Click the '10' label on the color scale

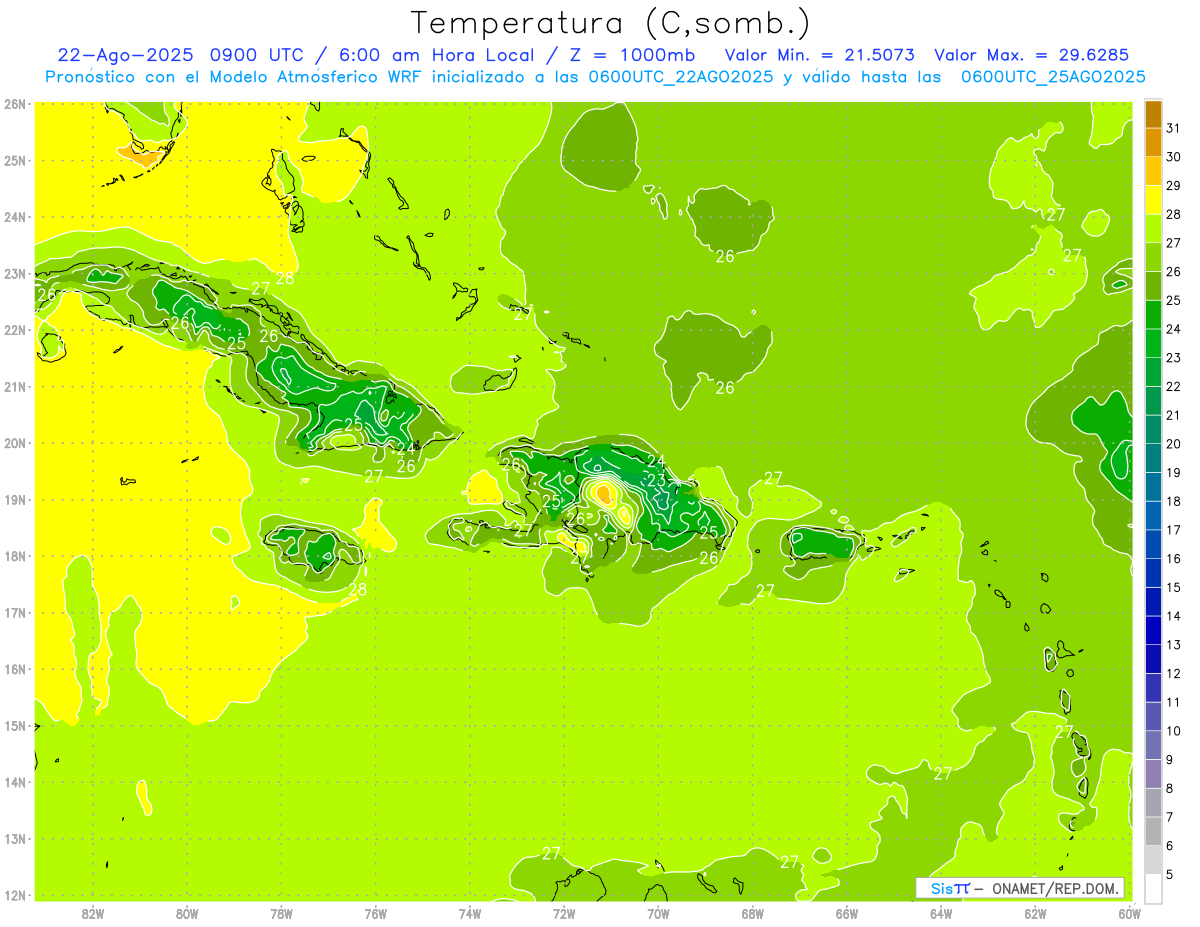[1174, 731]
